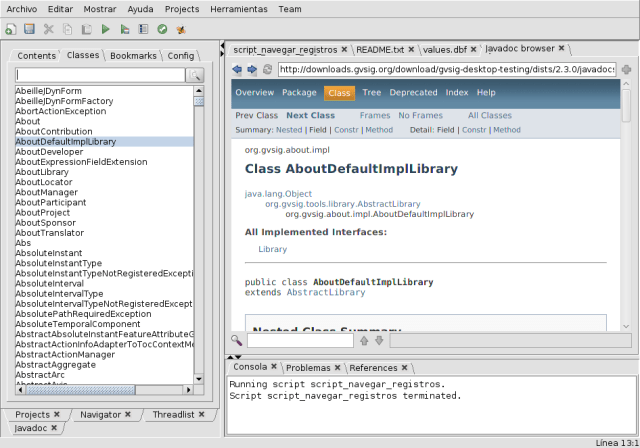Click the New script toolbar icon
640x448 pixels.
(11, 28)
